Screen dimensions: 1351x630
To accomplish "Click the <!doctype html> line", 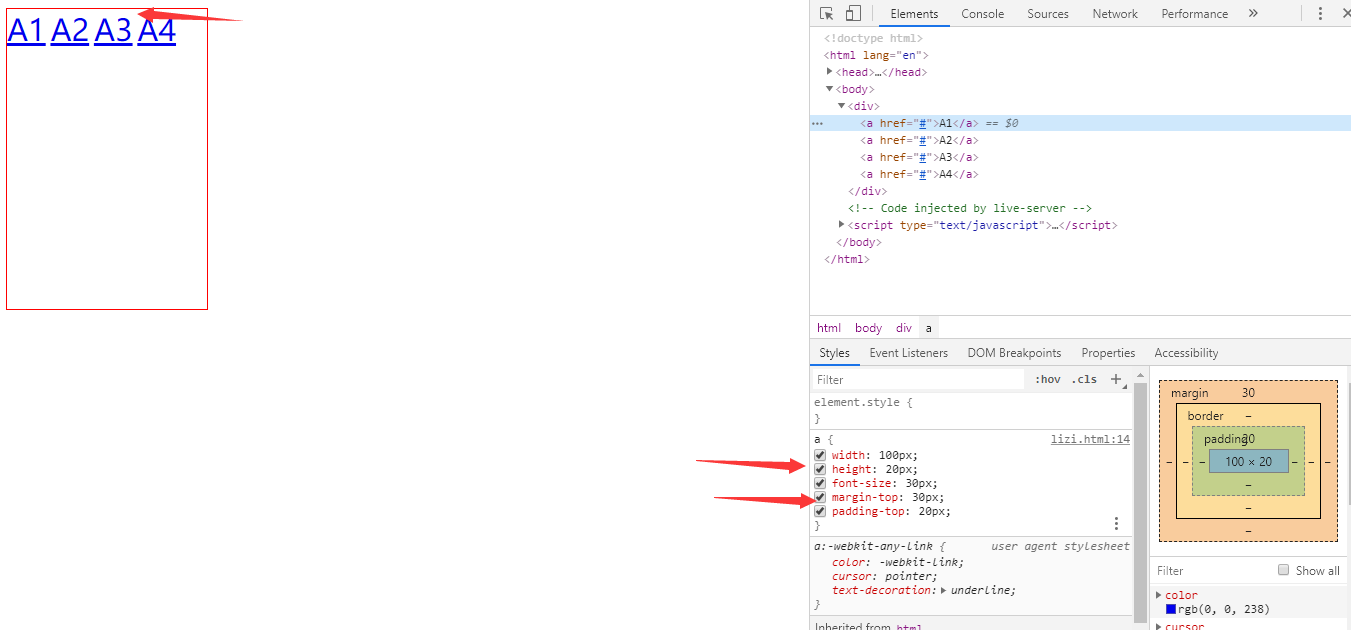I will [x=874, y=38].
